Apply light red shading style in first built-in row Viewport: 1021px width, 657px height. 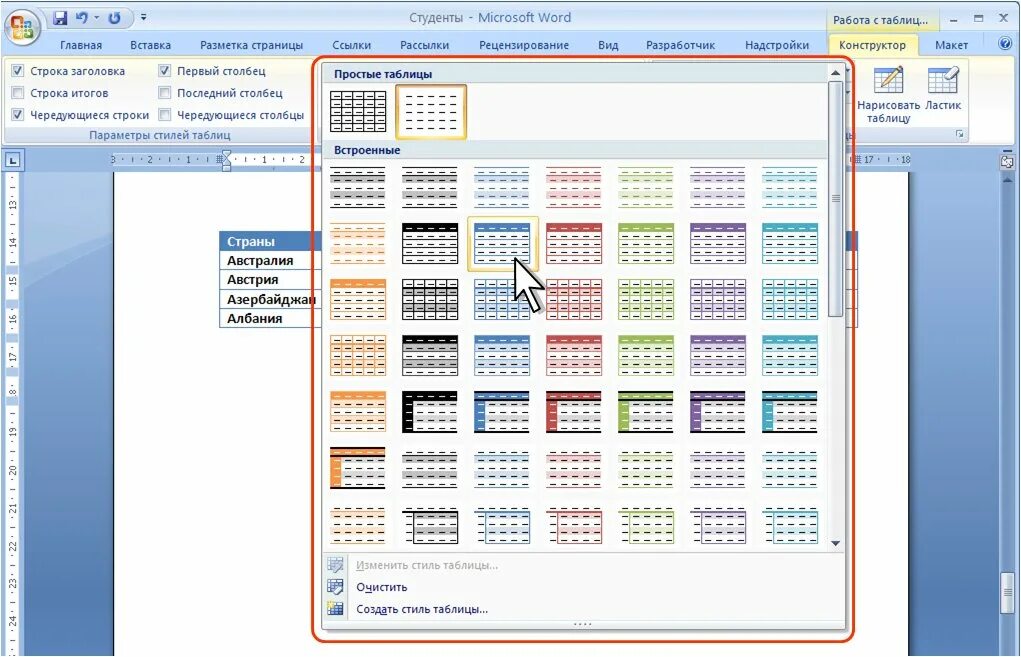tap(574, 187)
